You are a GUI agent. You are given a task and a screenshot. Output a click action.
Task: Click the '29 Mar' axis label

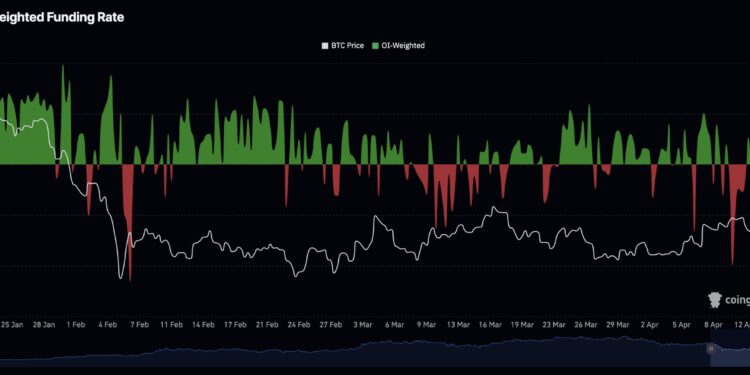(x=618, y=325)
